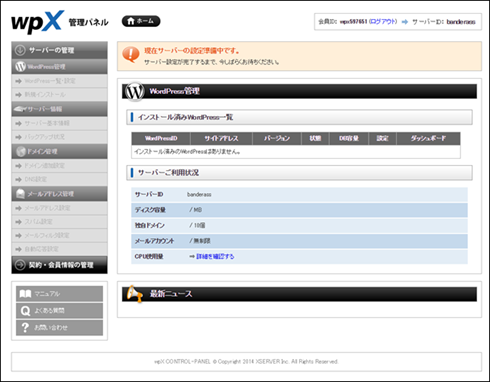Click the バージョン column header
Image resolution: width=490 pixels, height=382 pixels.
277,138
